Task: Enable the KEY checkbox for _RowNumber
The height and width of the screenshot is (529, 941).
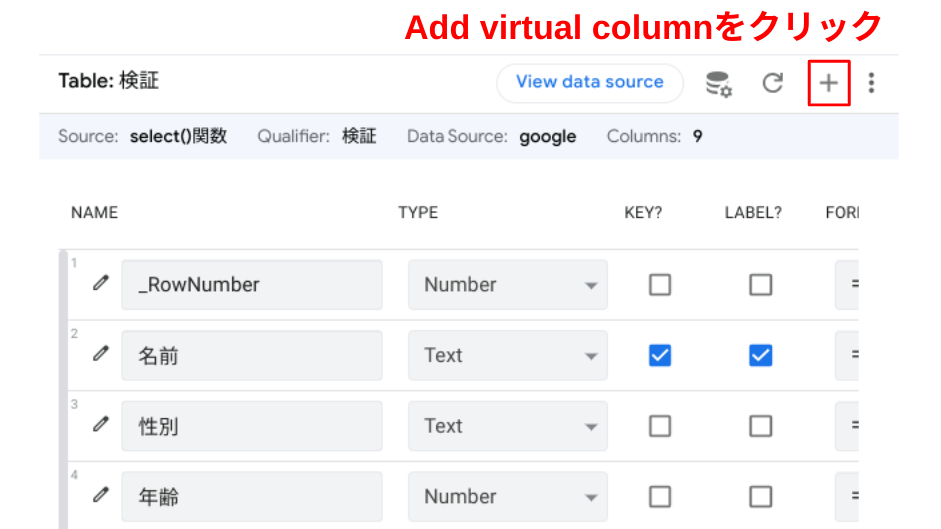Action: [x=660, y=285]
